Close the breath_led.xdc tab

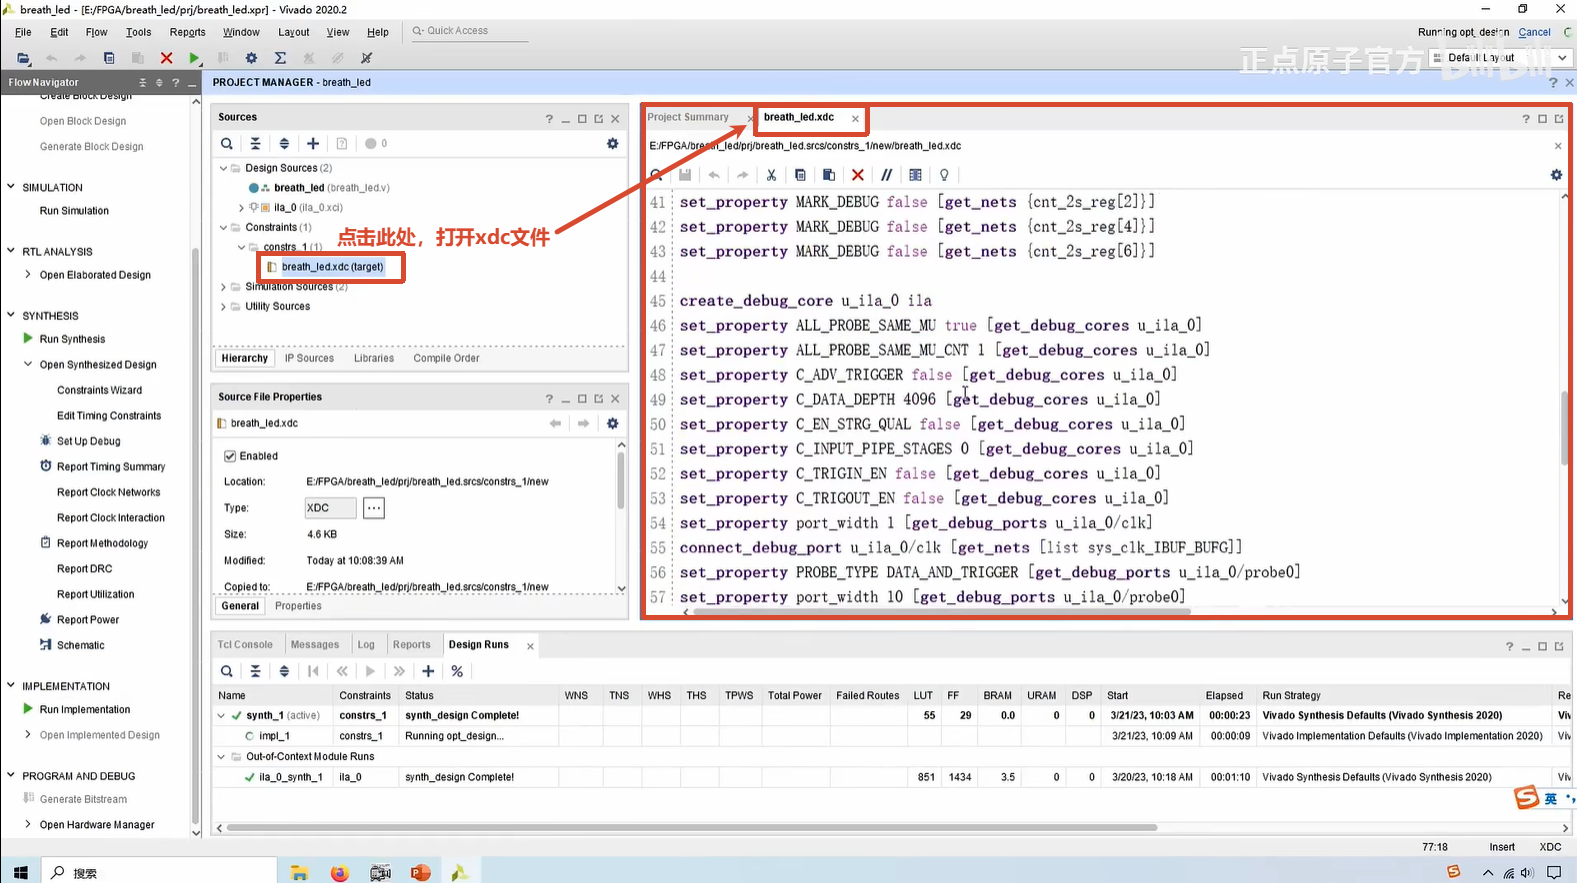855,118
